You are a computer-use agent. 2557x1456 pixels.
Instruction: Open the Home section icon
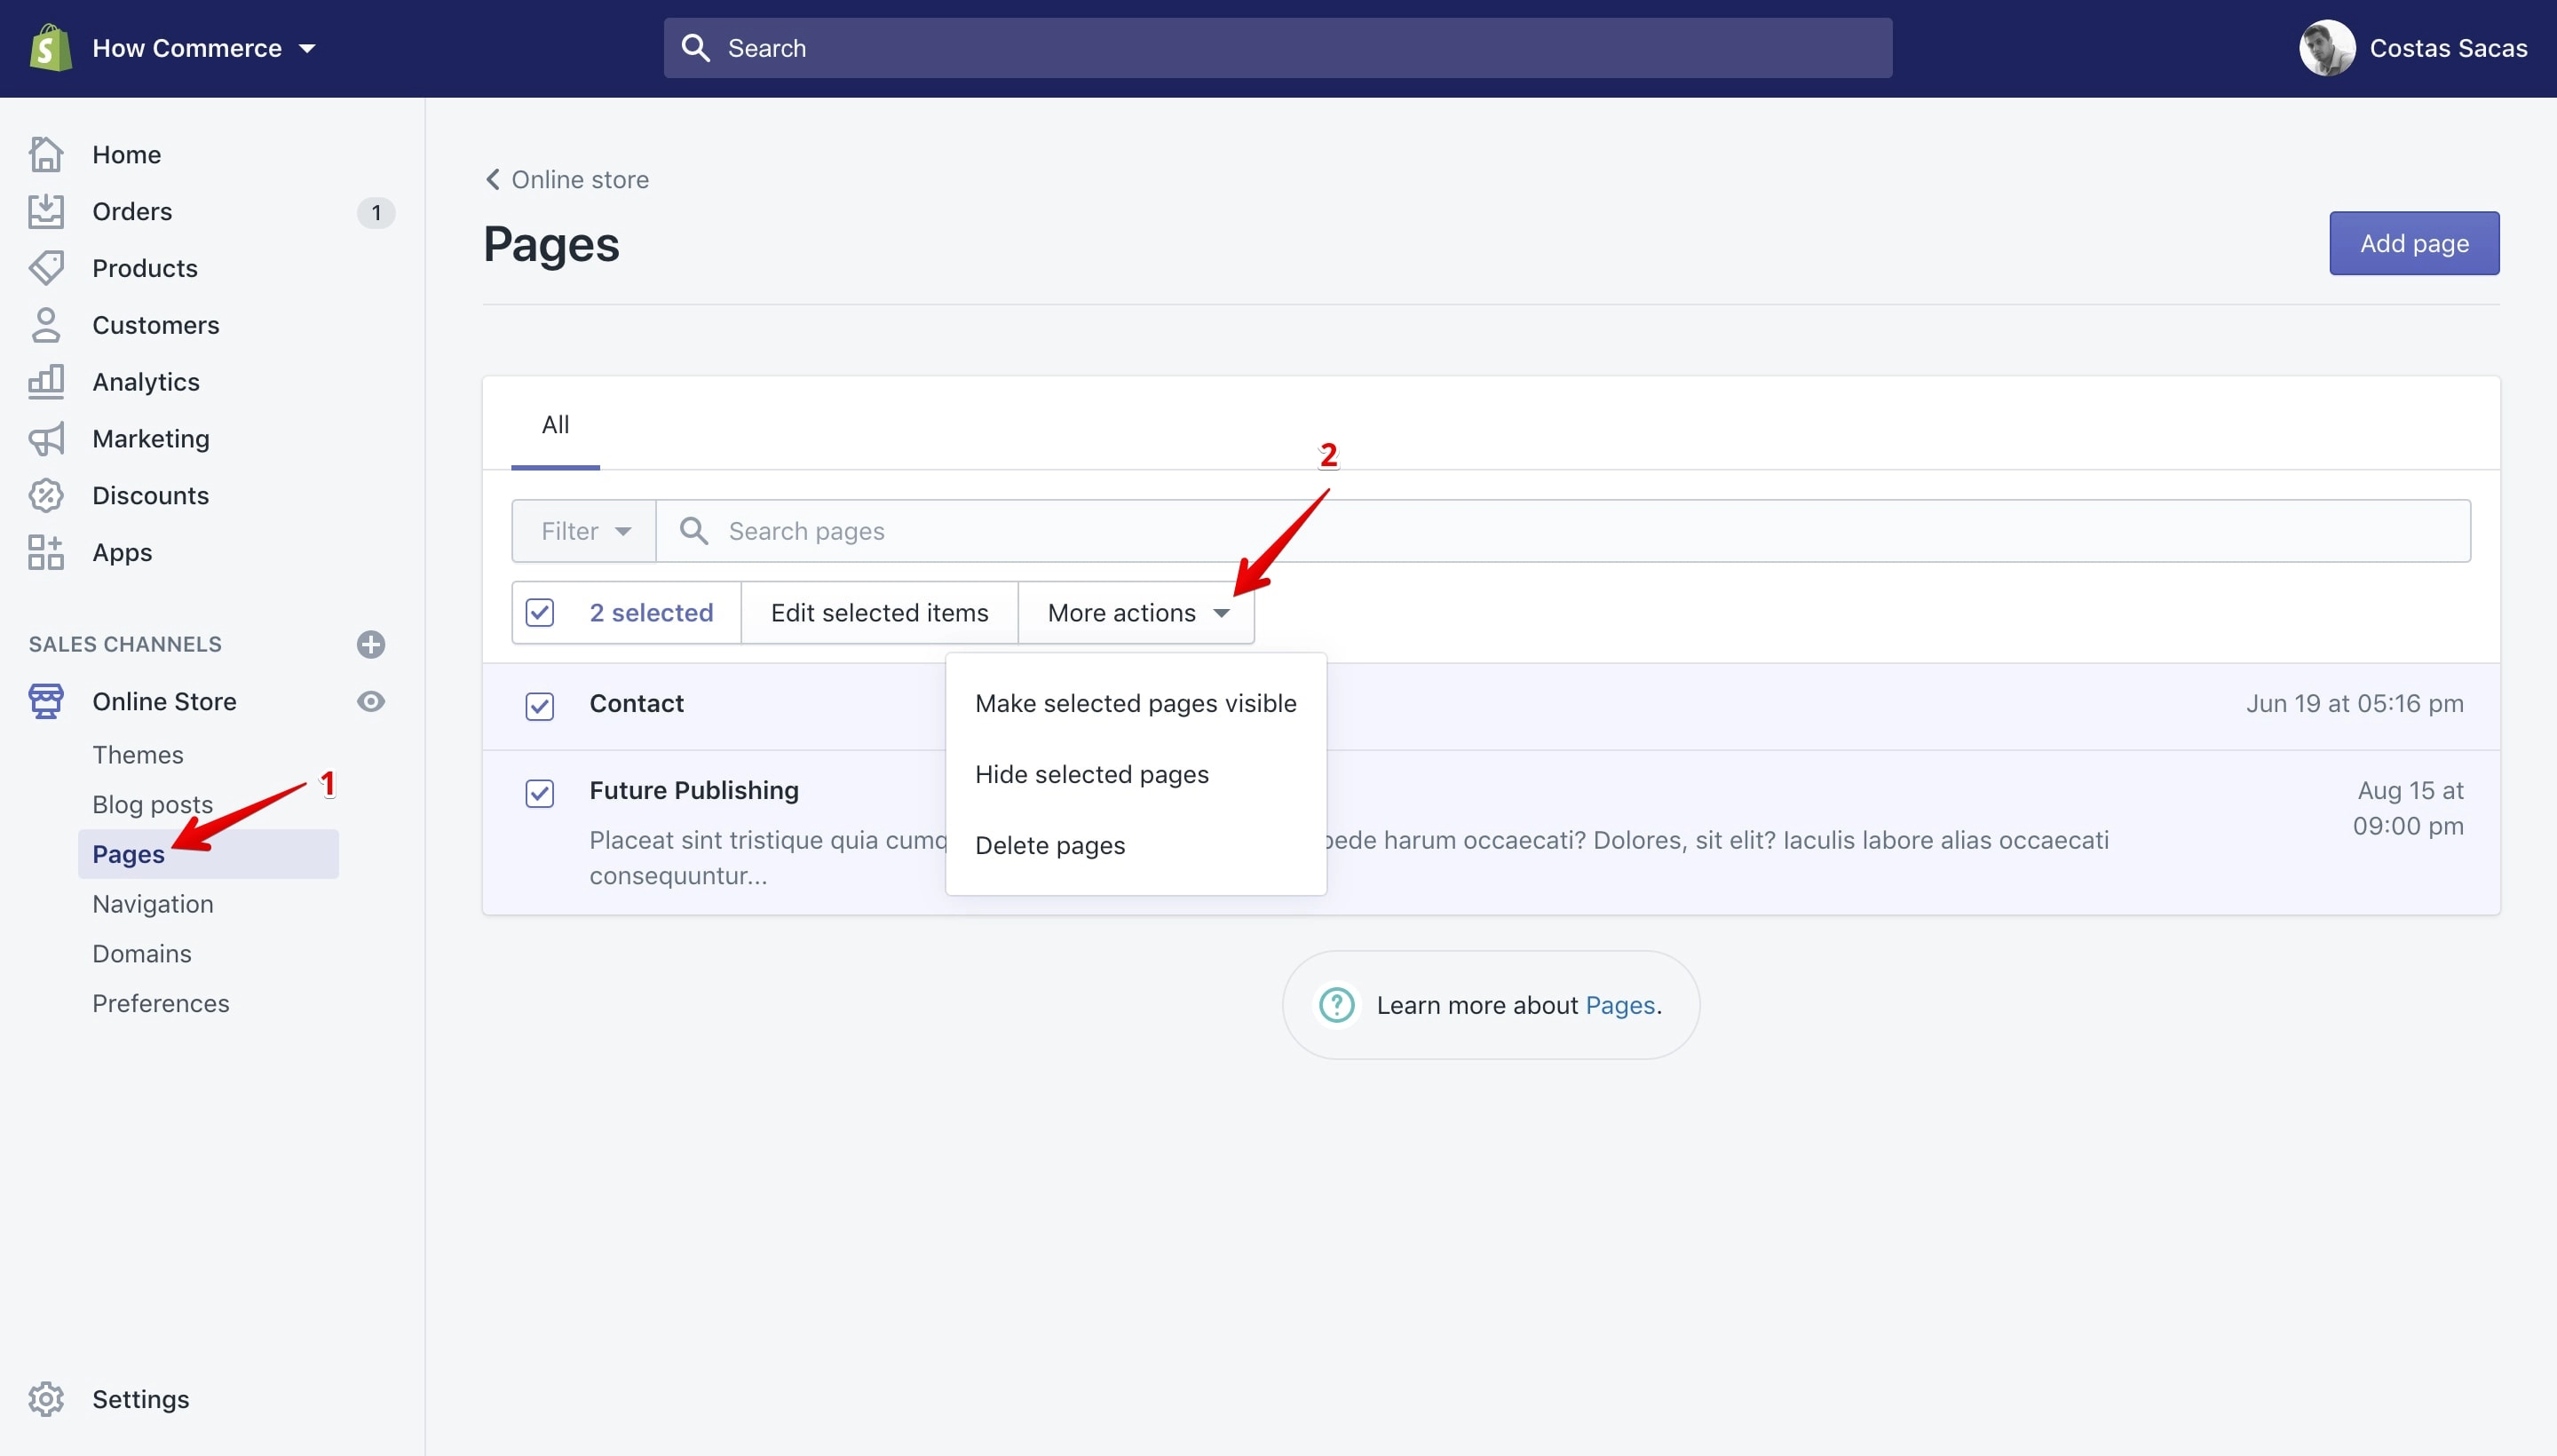tap(46, 154)
